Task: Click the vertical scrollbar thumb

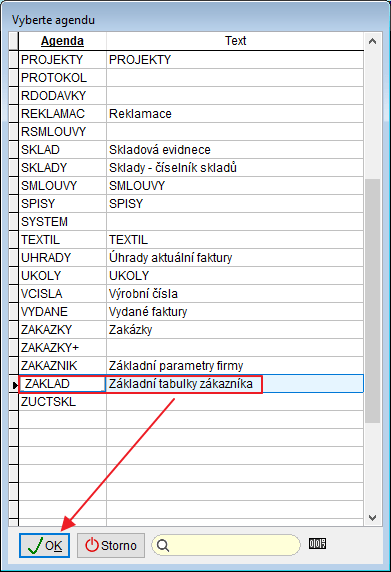Action: 372,301
